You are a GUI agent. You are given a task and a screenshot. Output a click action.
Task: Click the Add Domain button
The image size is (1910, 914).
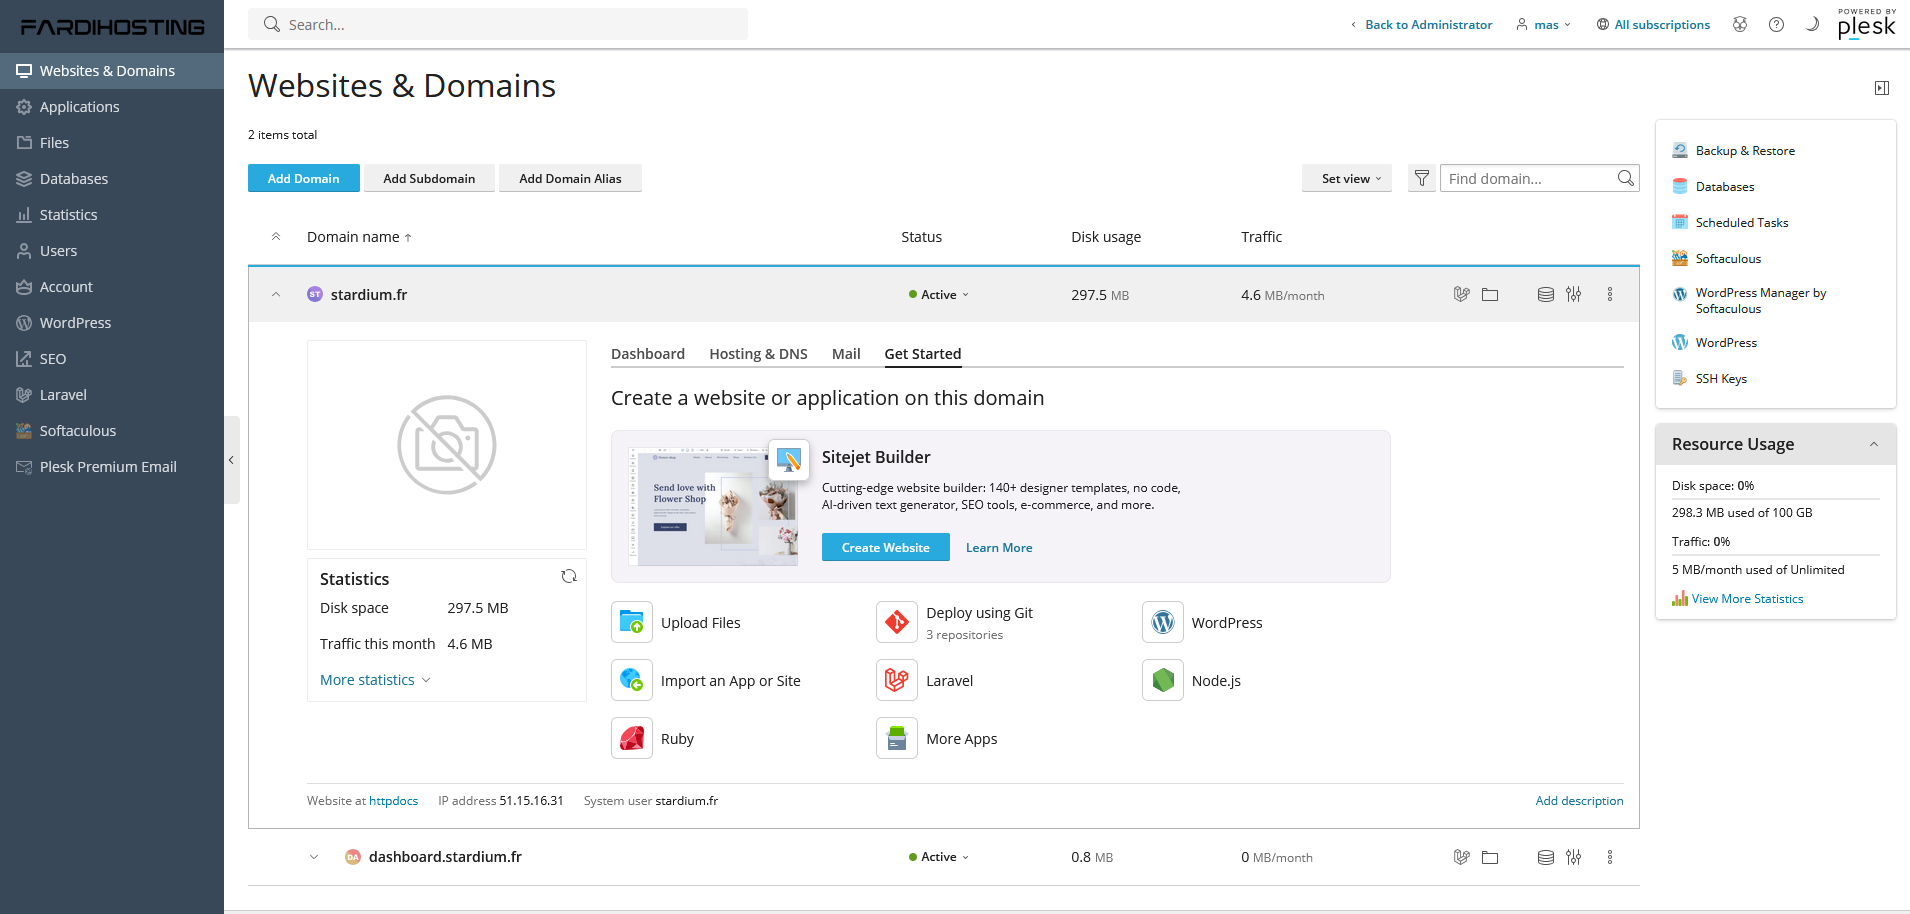[x=304, y=178]
